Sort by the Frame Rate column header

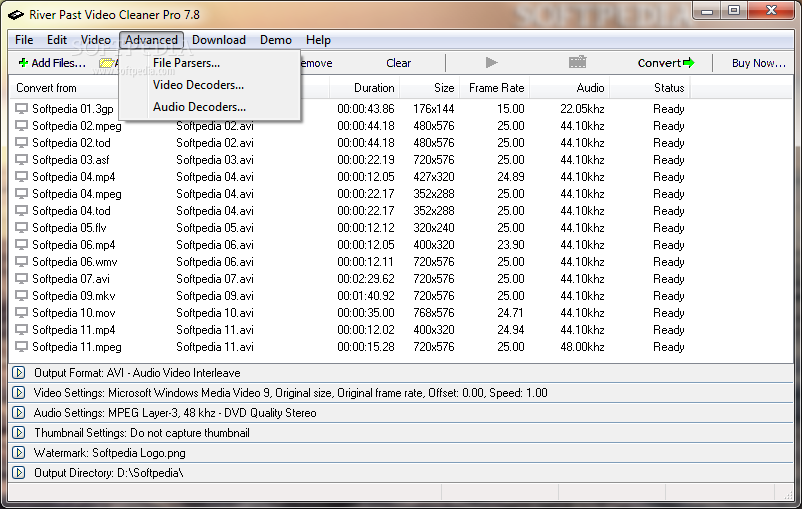496,88
